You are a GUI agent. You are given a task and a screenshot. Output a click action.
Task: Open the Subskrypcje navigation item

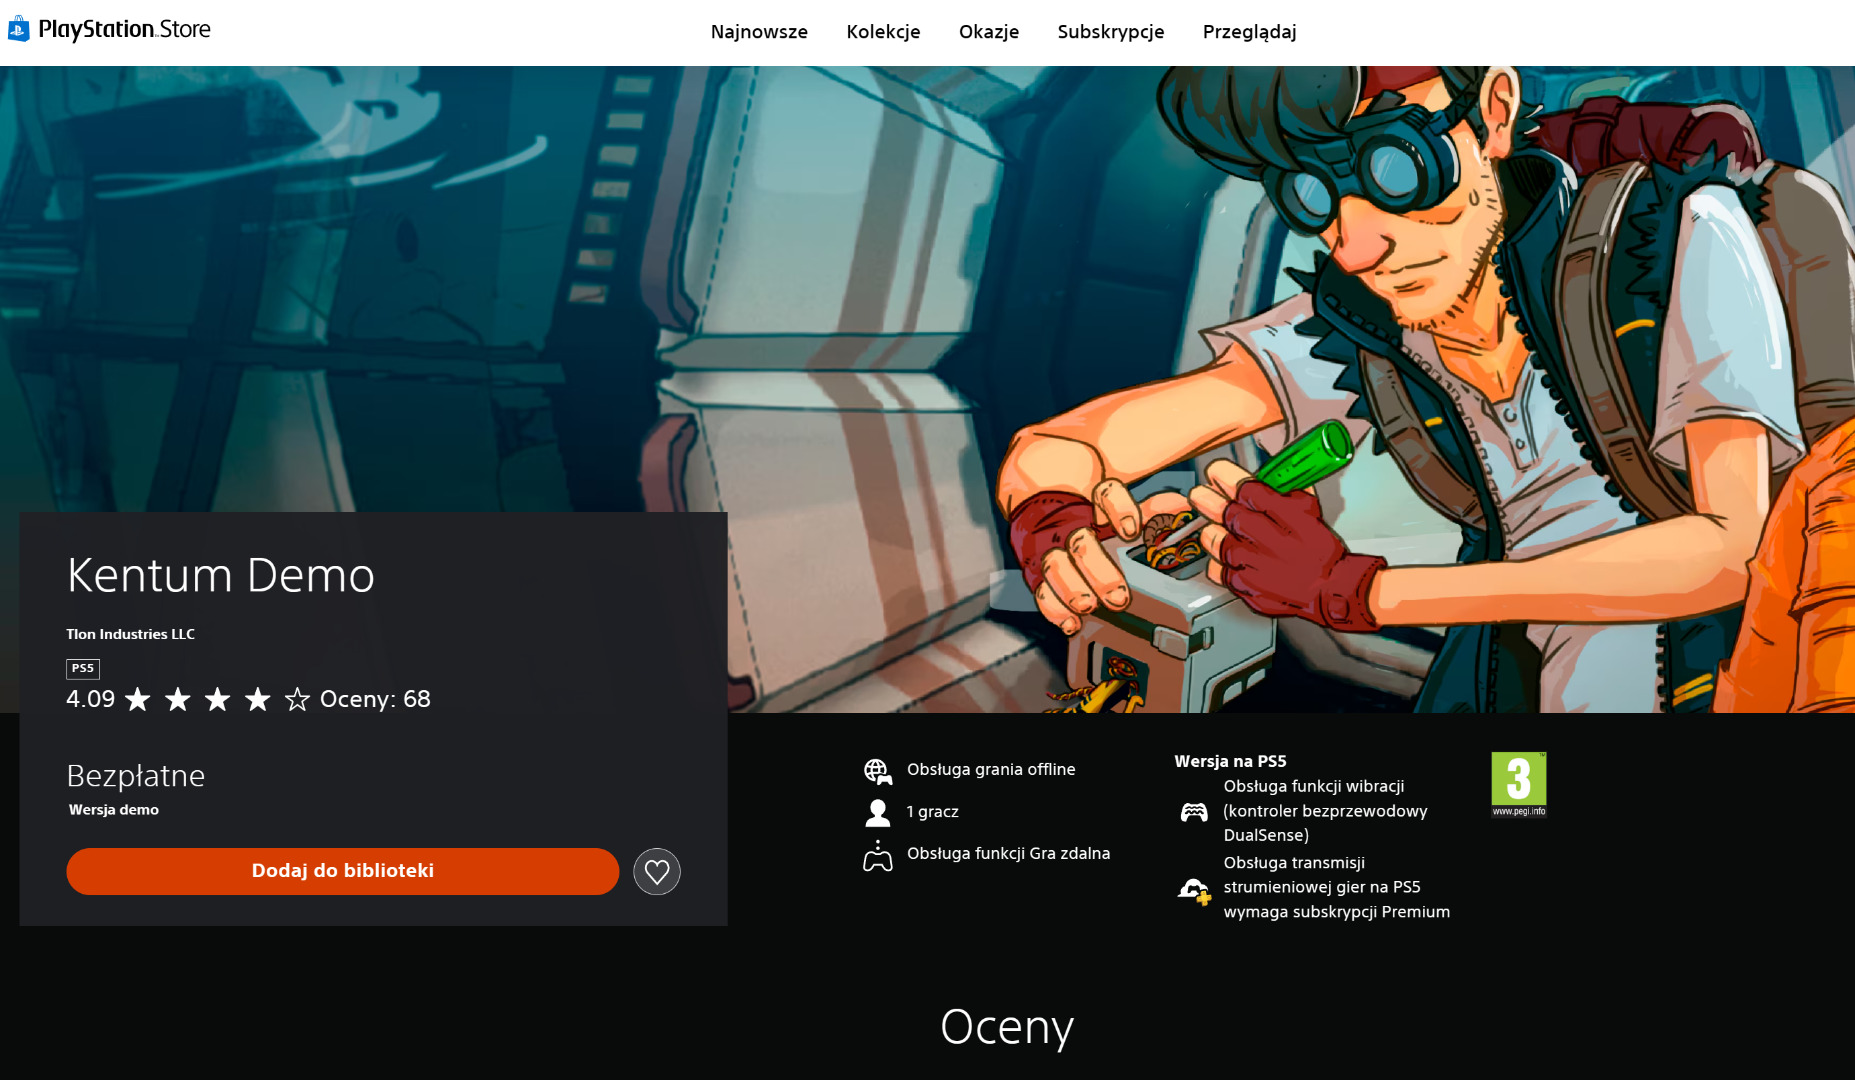[1110, 32]
